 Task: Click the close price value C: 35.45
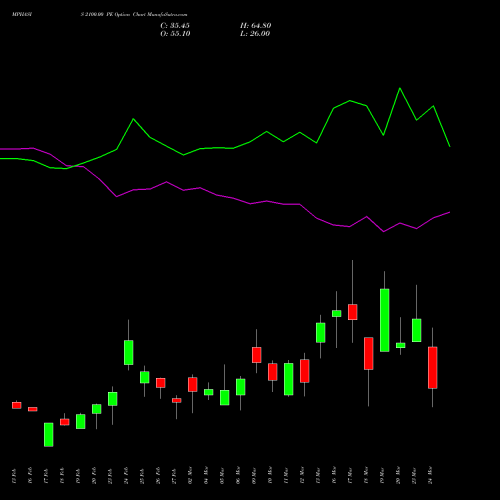175,26
